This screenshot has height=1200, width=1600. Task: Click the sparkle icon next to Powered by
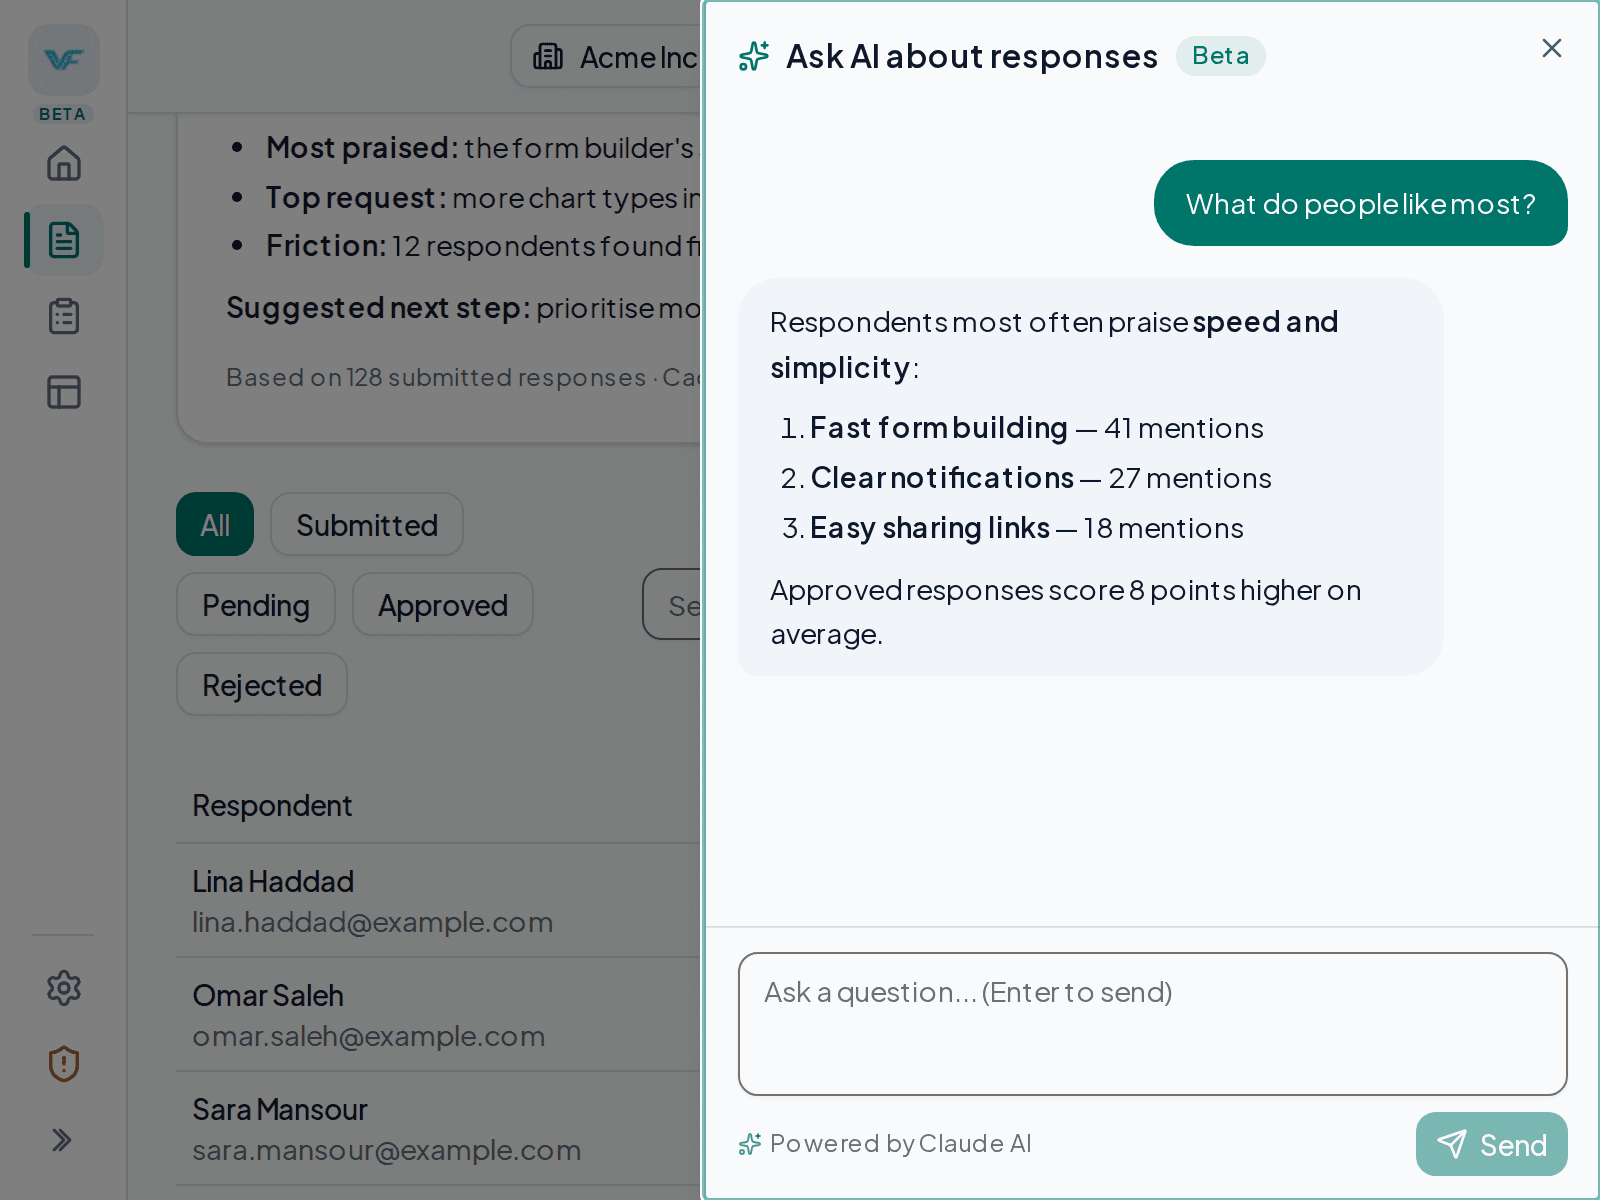[750, 1144]
